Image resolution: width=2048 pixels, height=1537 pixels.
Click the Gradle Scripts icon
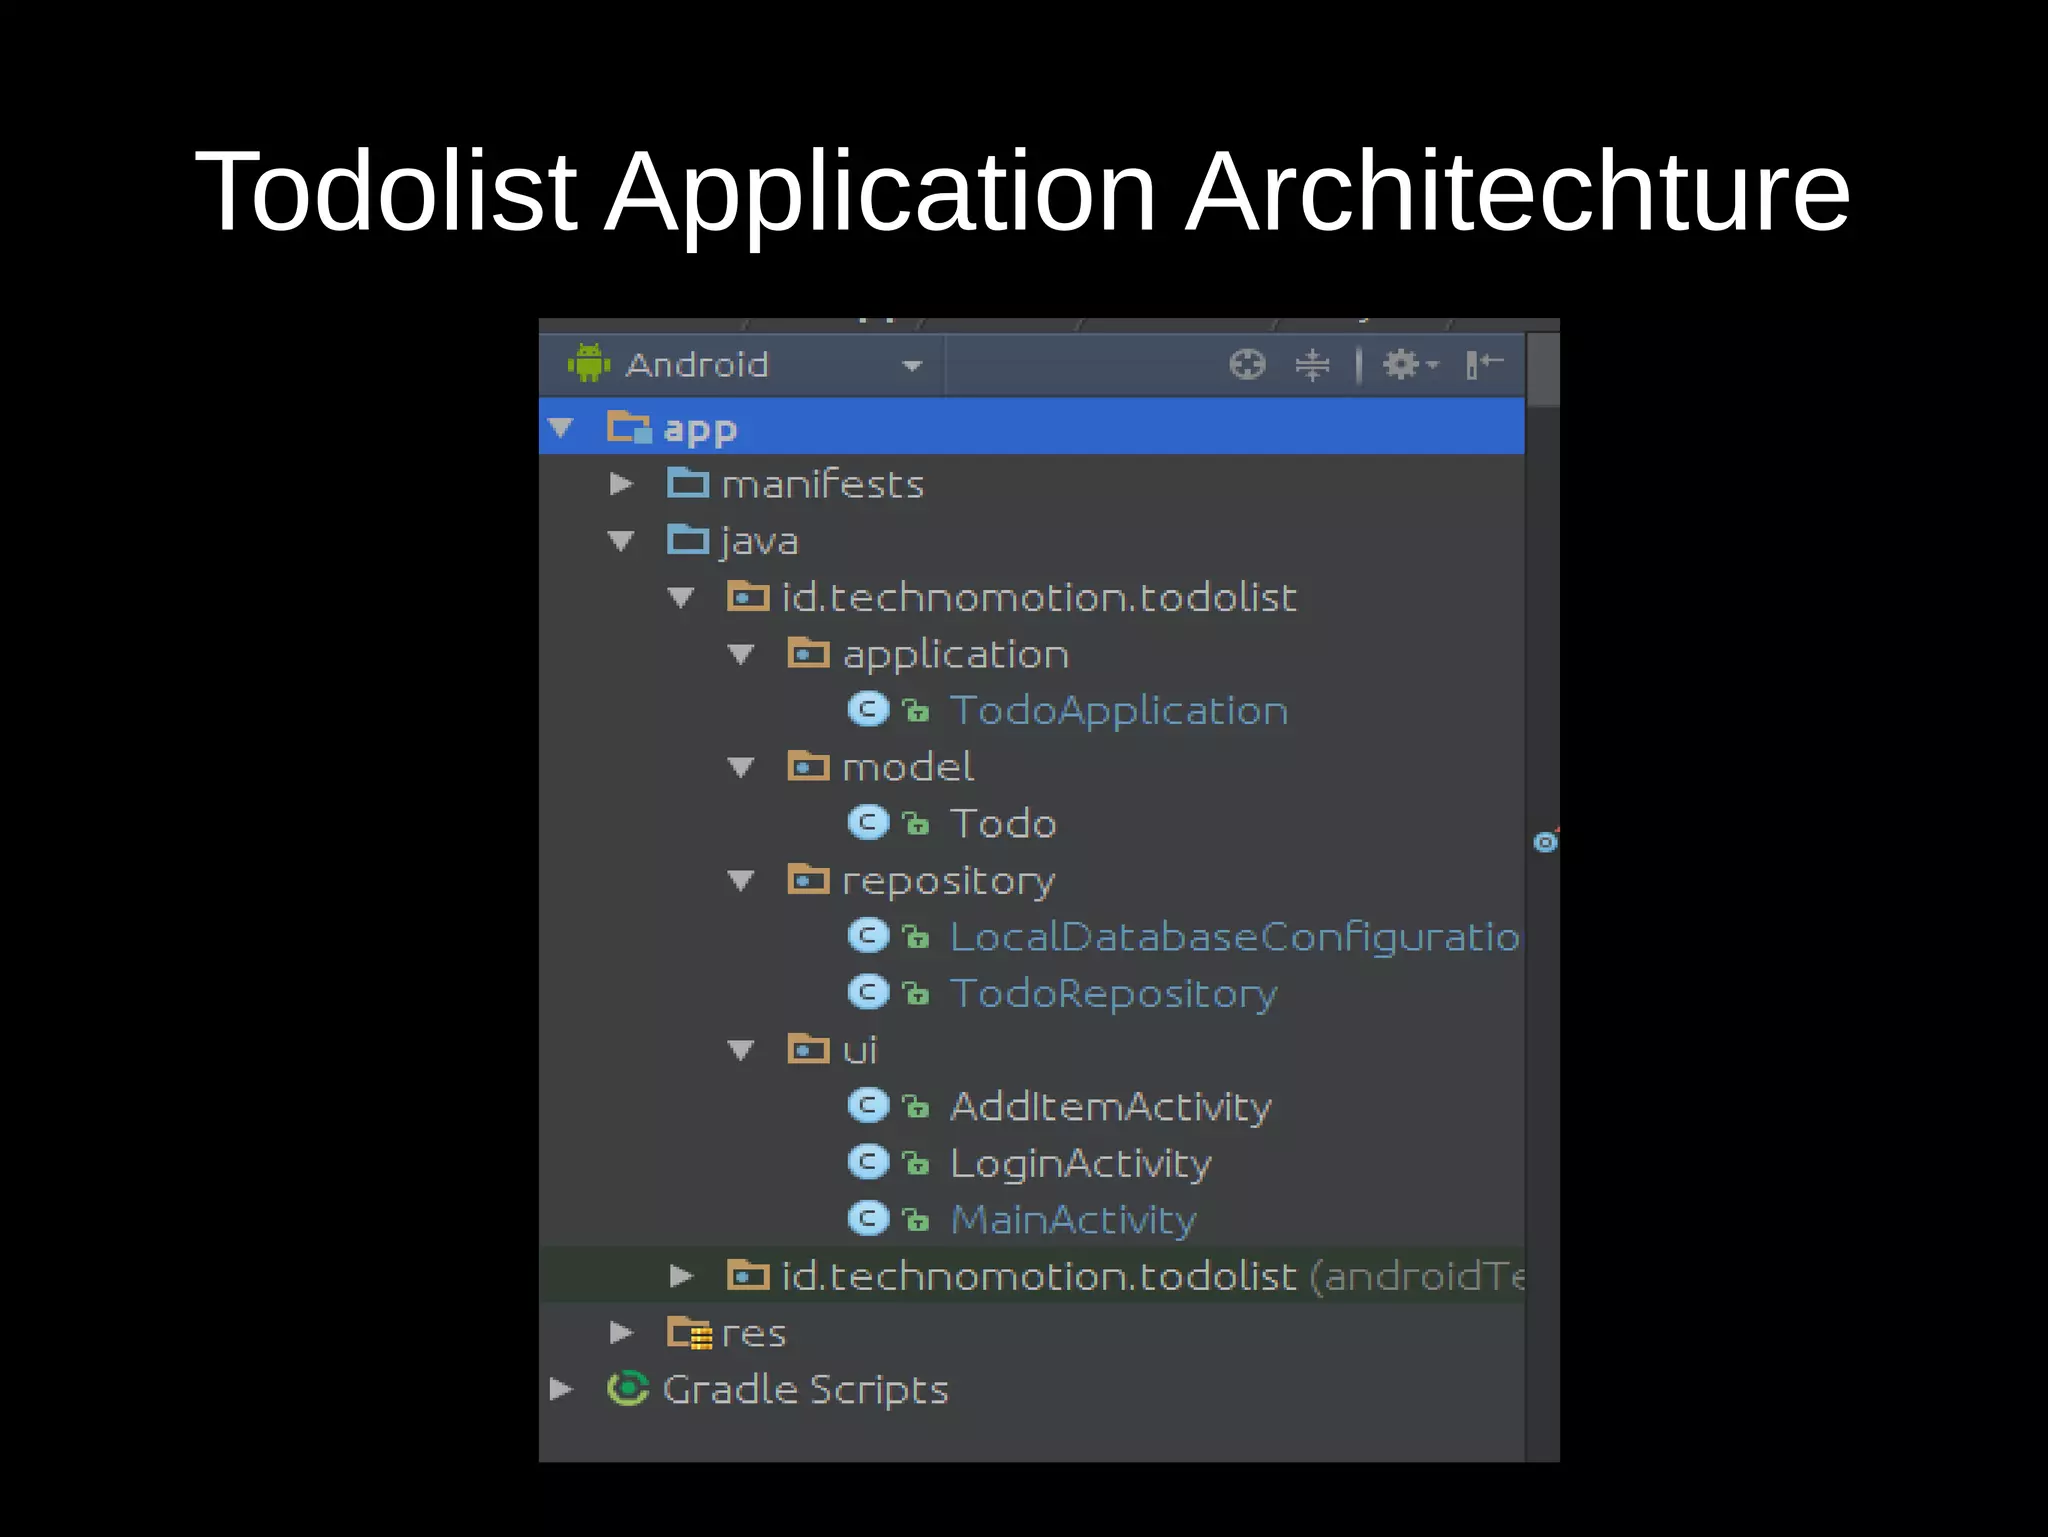click(628, 1388)
